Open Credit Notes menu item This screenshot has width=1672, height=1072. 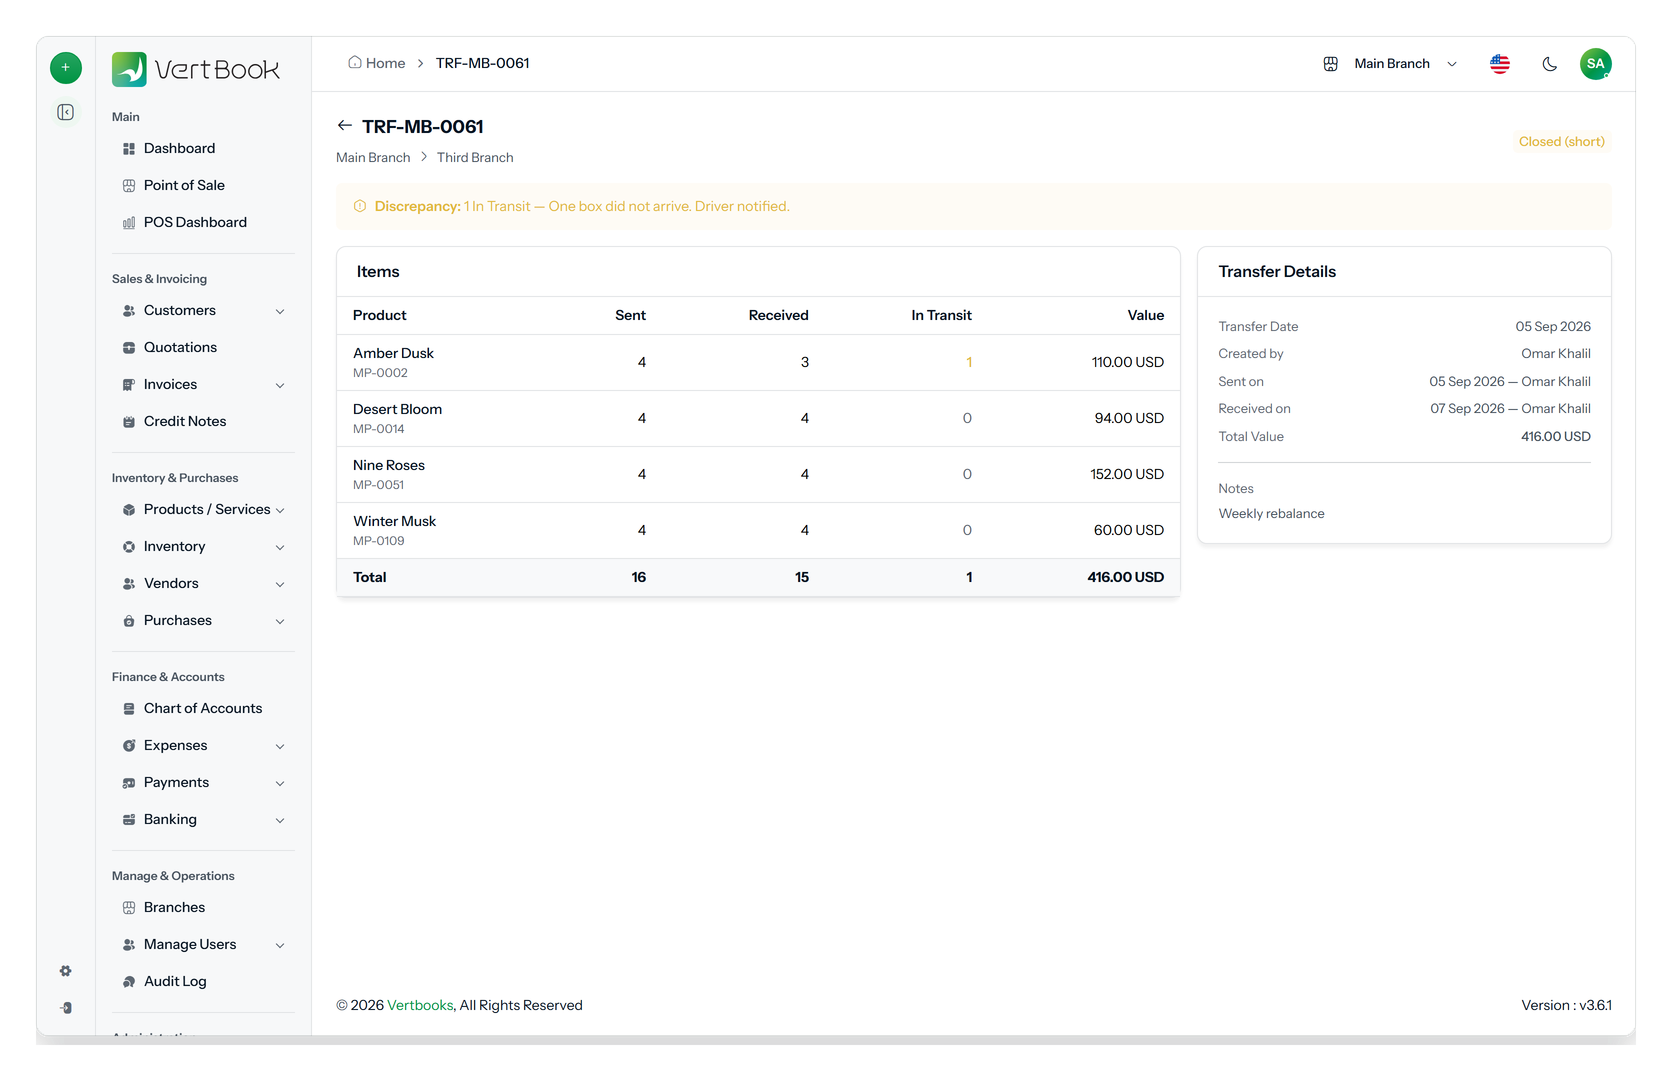click(x=203, y=422)
